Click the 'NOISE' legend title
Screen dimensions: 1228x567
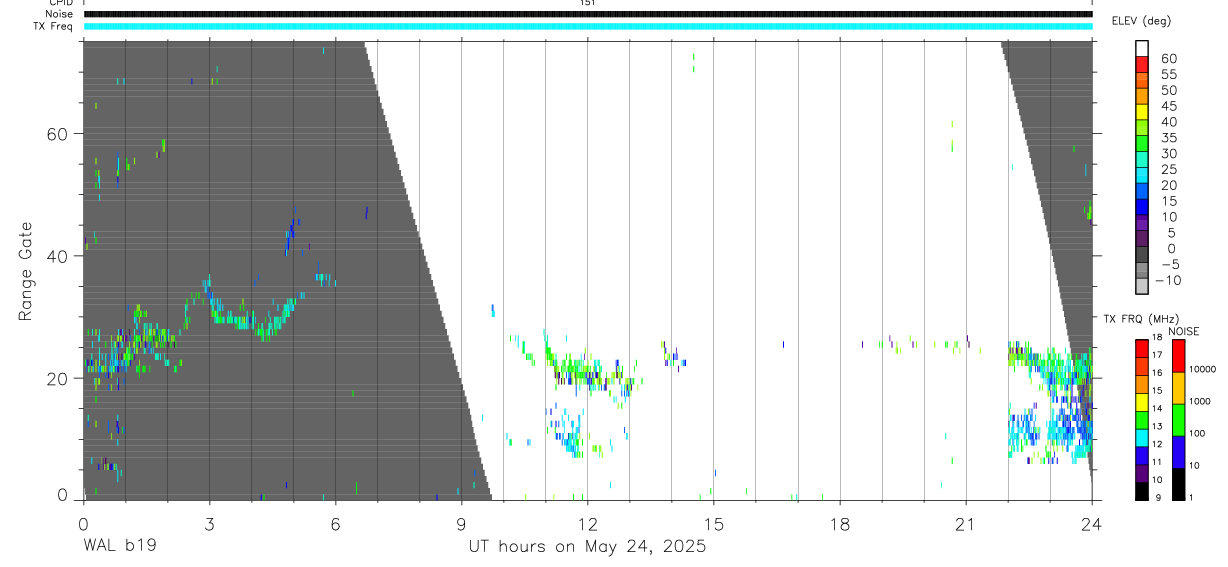pyautogui.click(x=1183, y=331)
